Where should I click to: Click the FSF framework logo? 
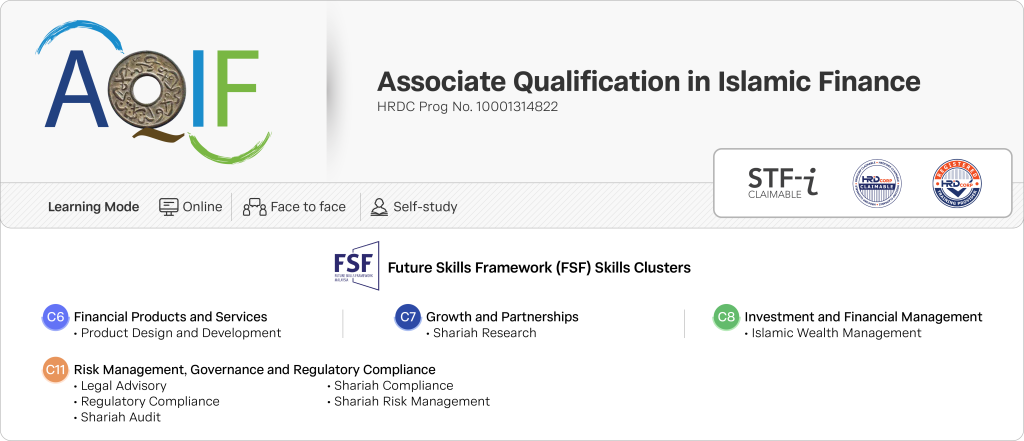pos(356,266)
